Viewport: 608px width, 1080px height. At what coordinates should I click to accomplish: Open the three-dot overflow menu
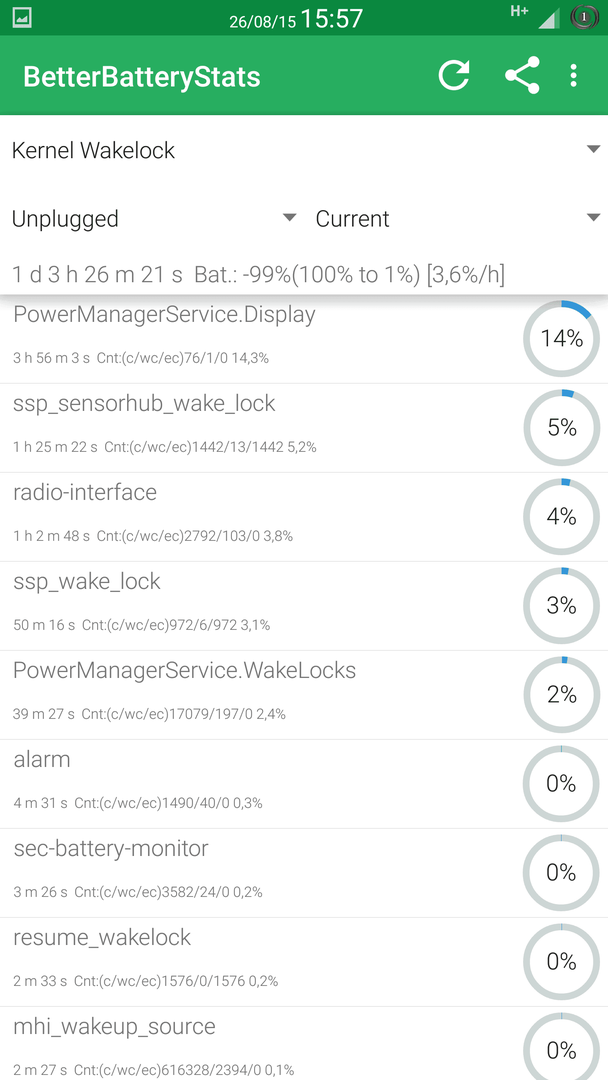(x=573, y=76)
